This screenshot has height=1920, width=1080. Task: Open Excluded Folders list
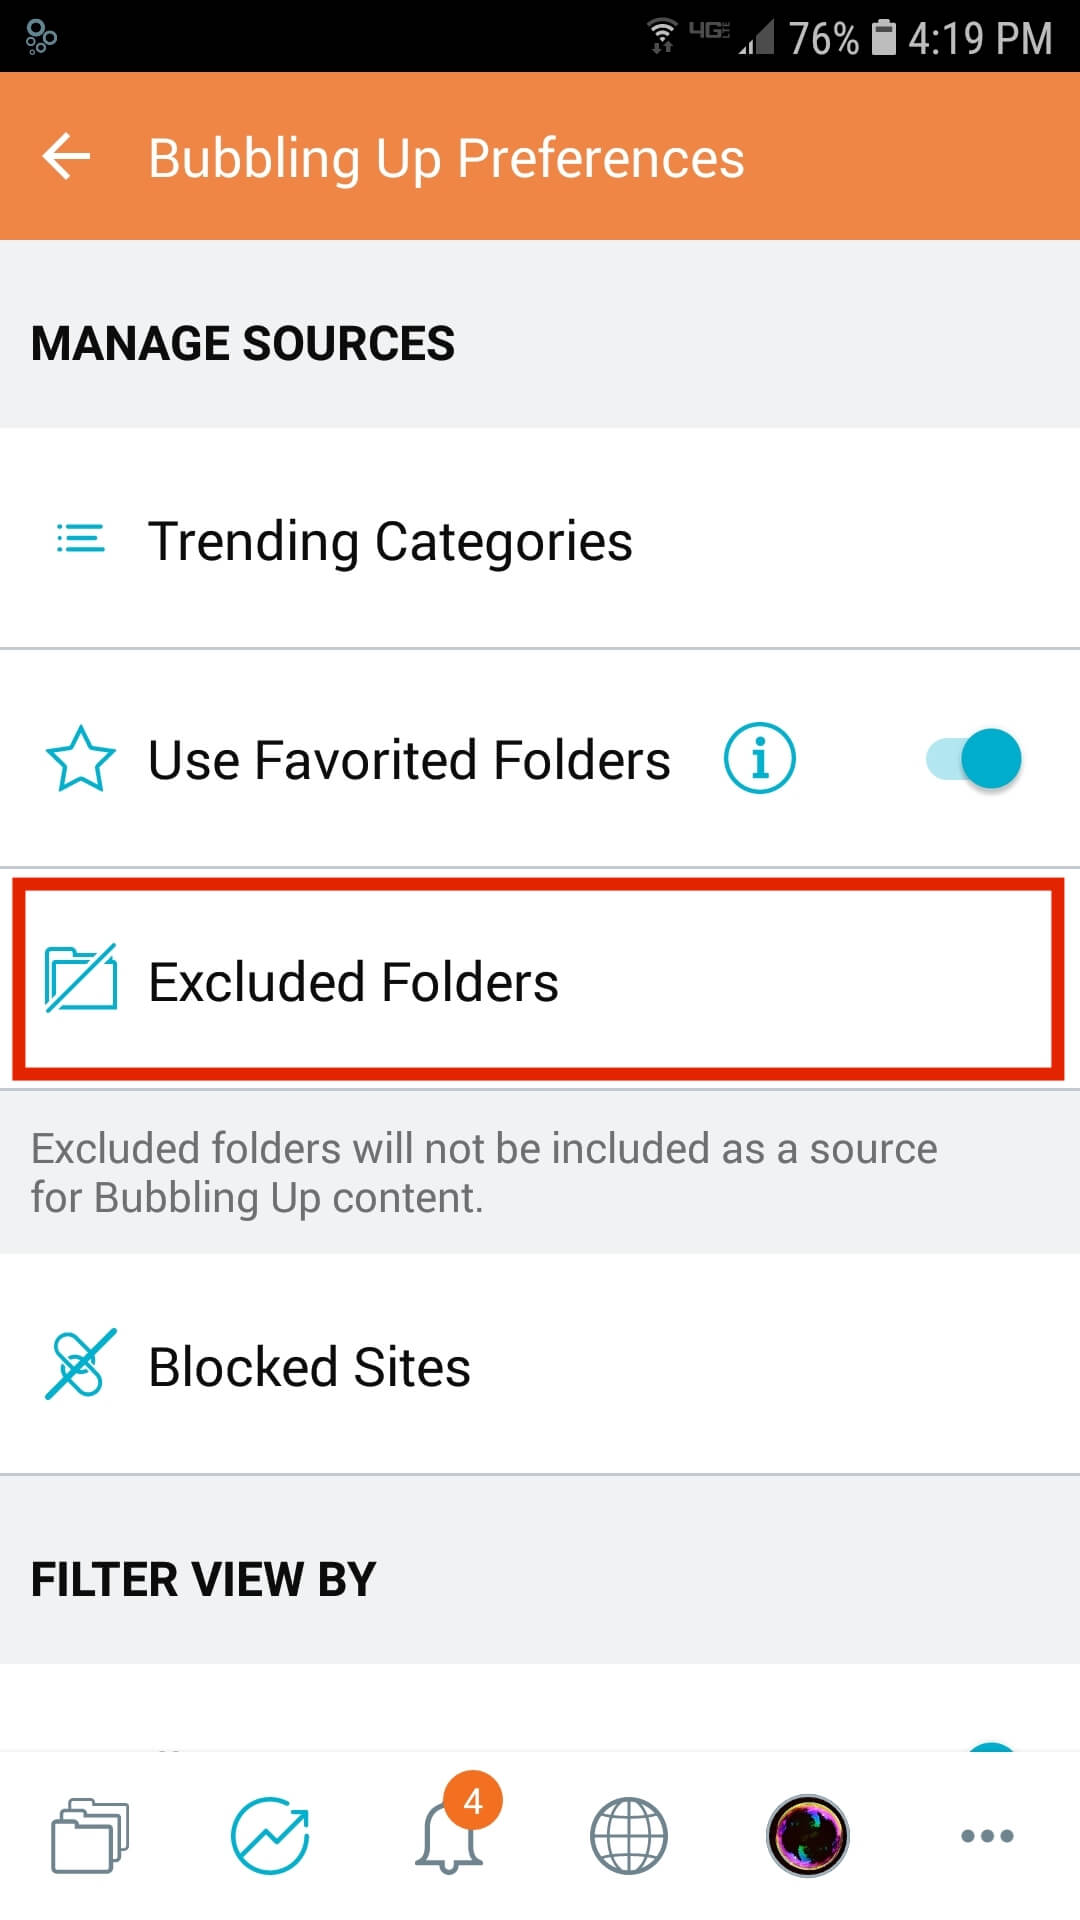[x=540, y=980]
